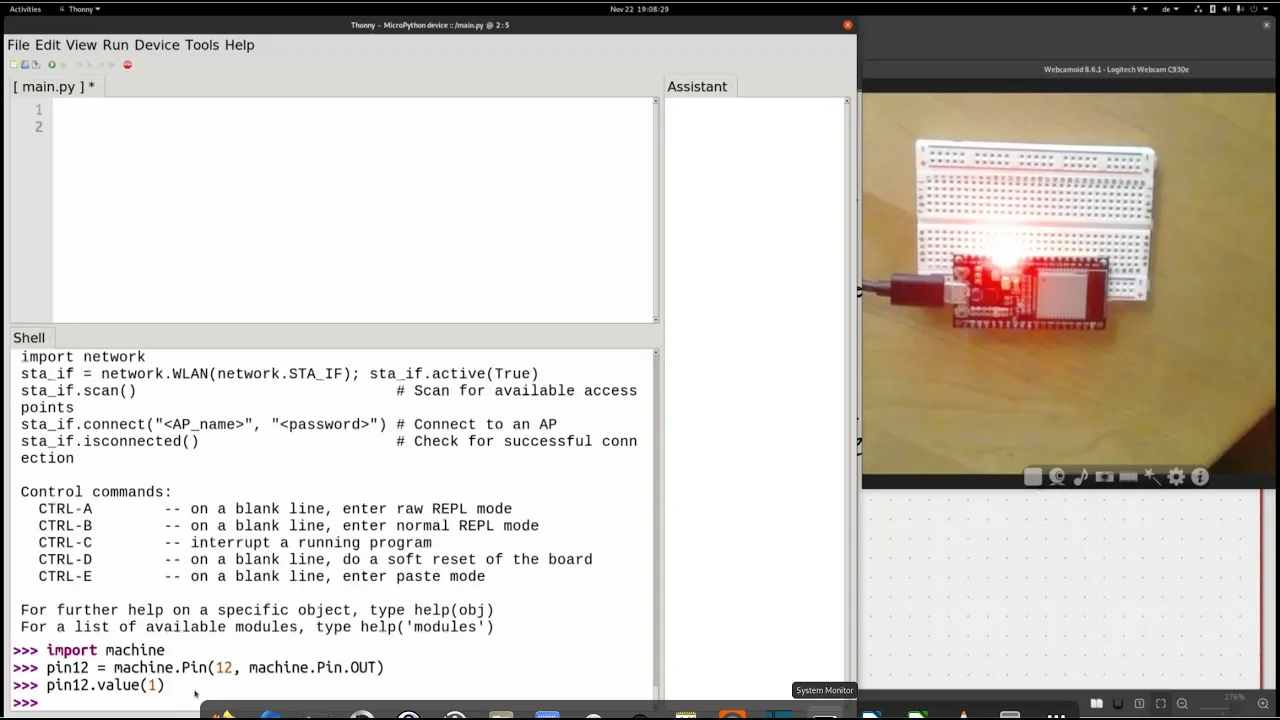Open the Tools menu
Image resolution: width=1280 pixels, height=720 pixels.
202,45
